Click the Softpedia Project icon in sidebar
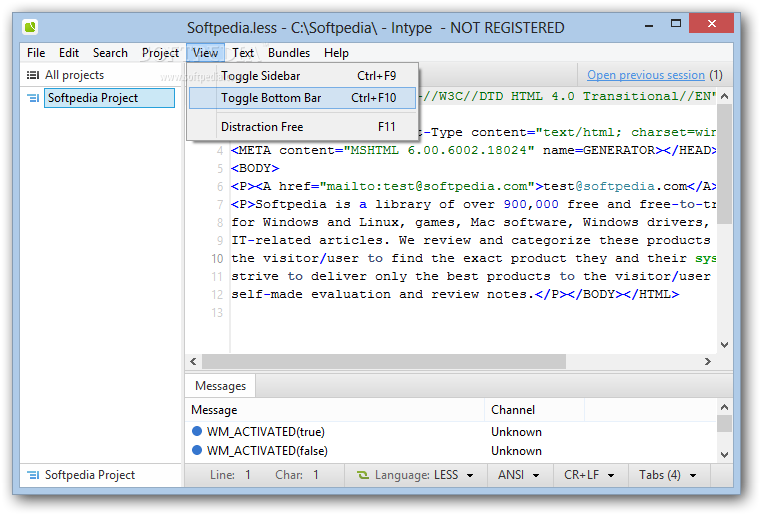The width and height of the screenshot is (761, 515). [33, 98]
